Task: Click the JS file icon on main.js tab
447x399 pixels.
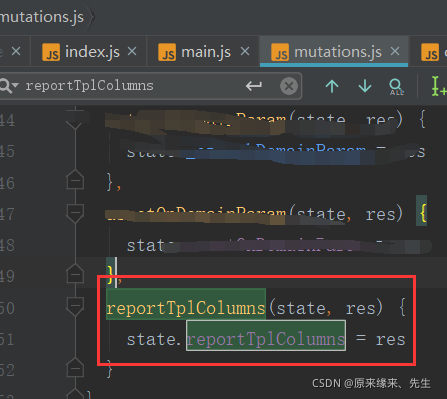Action: [167, 52]
